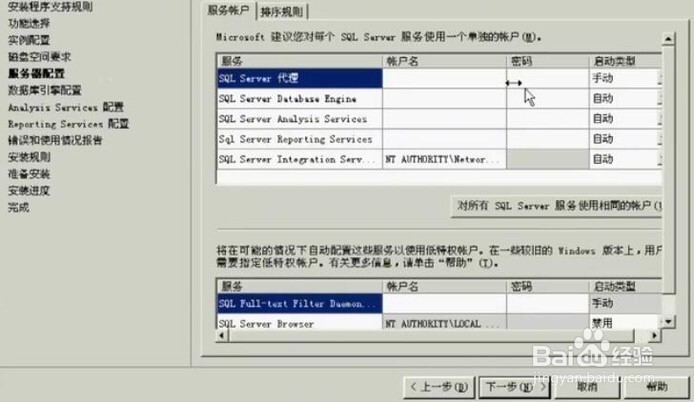Image resolution: width=694 pixels, height=402 pixels.
Task: Click password cell for Reporting Services
Action: [547, 139]
